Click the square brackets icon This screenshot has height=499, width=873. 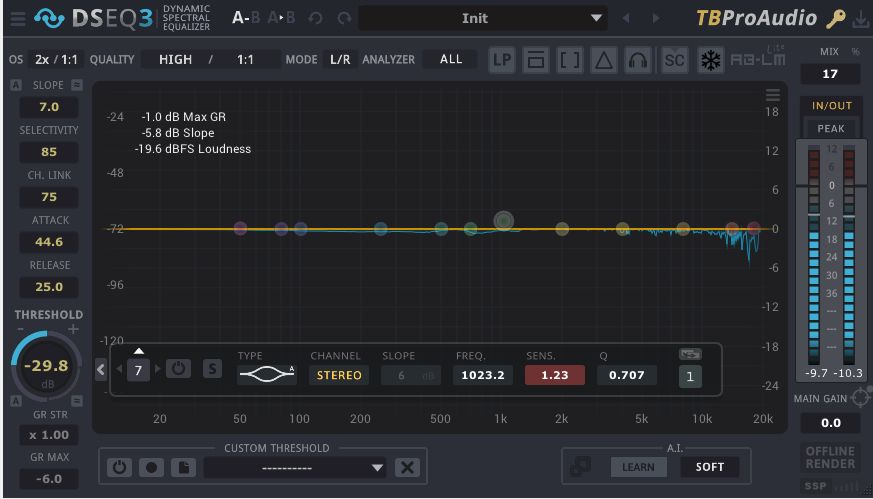570,60
